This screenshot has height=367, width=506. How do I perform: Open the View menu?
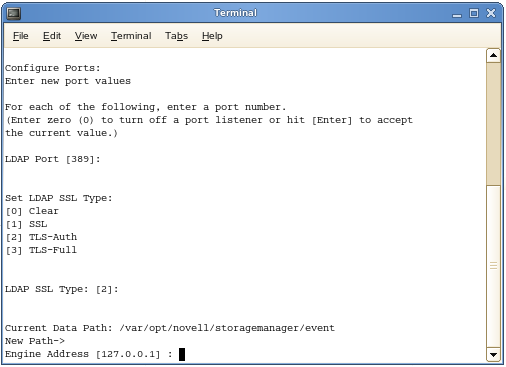[x=86, y=36]
